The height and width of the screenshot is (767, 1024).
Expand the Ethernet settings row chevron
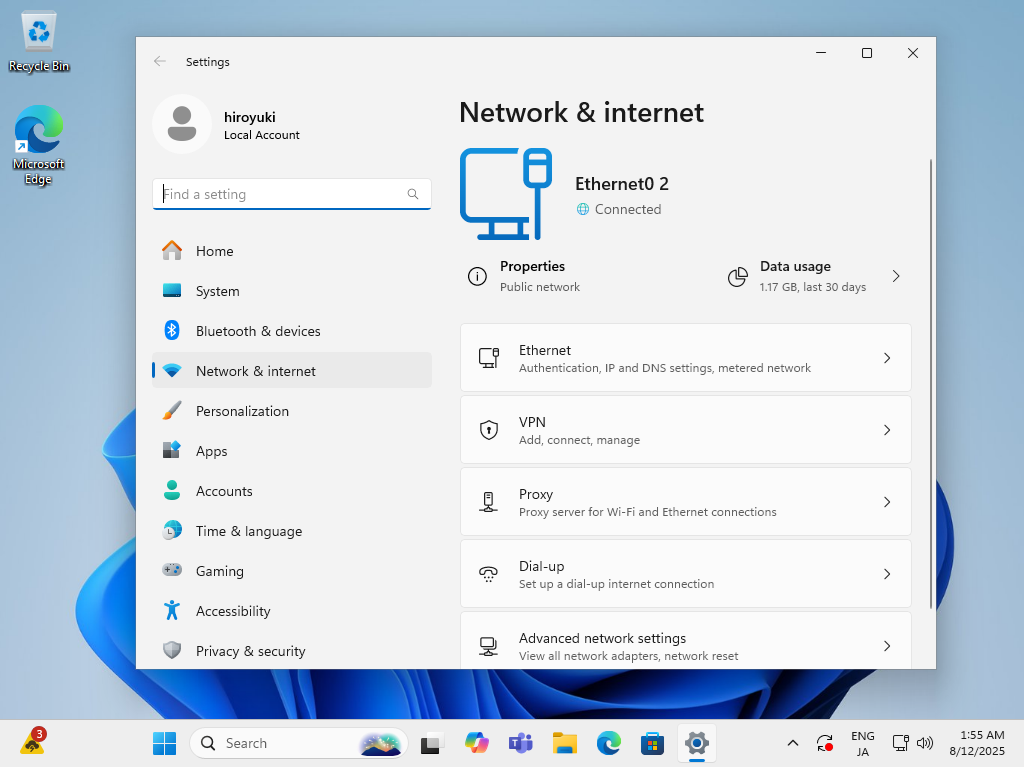point(886,358)
